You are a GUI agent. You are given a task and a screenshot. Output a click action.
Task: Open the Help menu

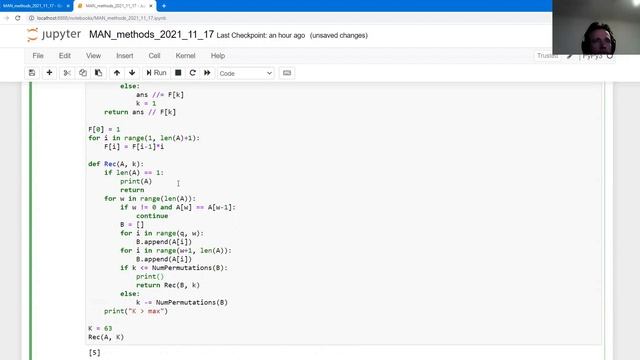[x=218, y=56]
